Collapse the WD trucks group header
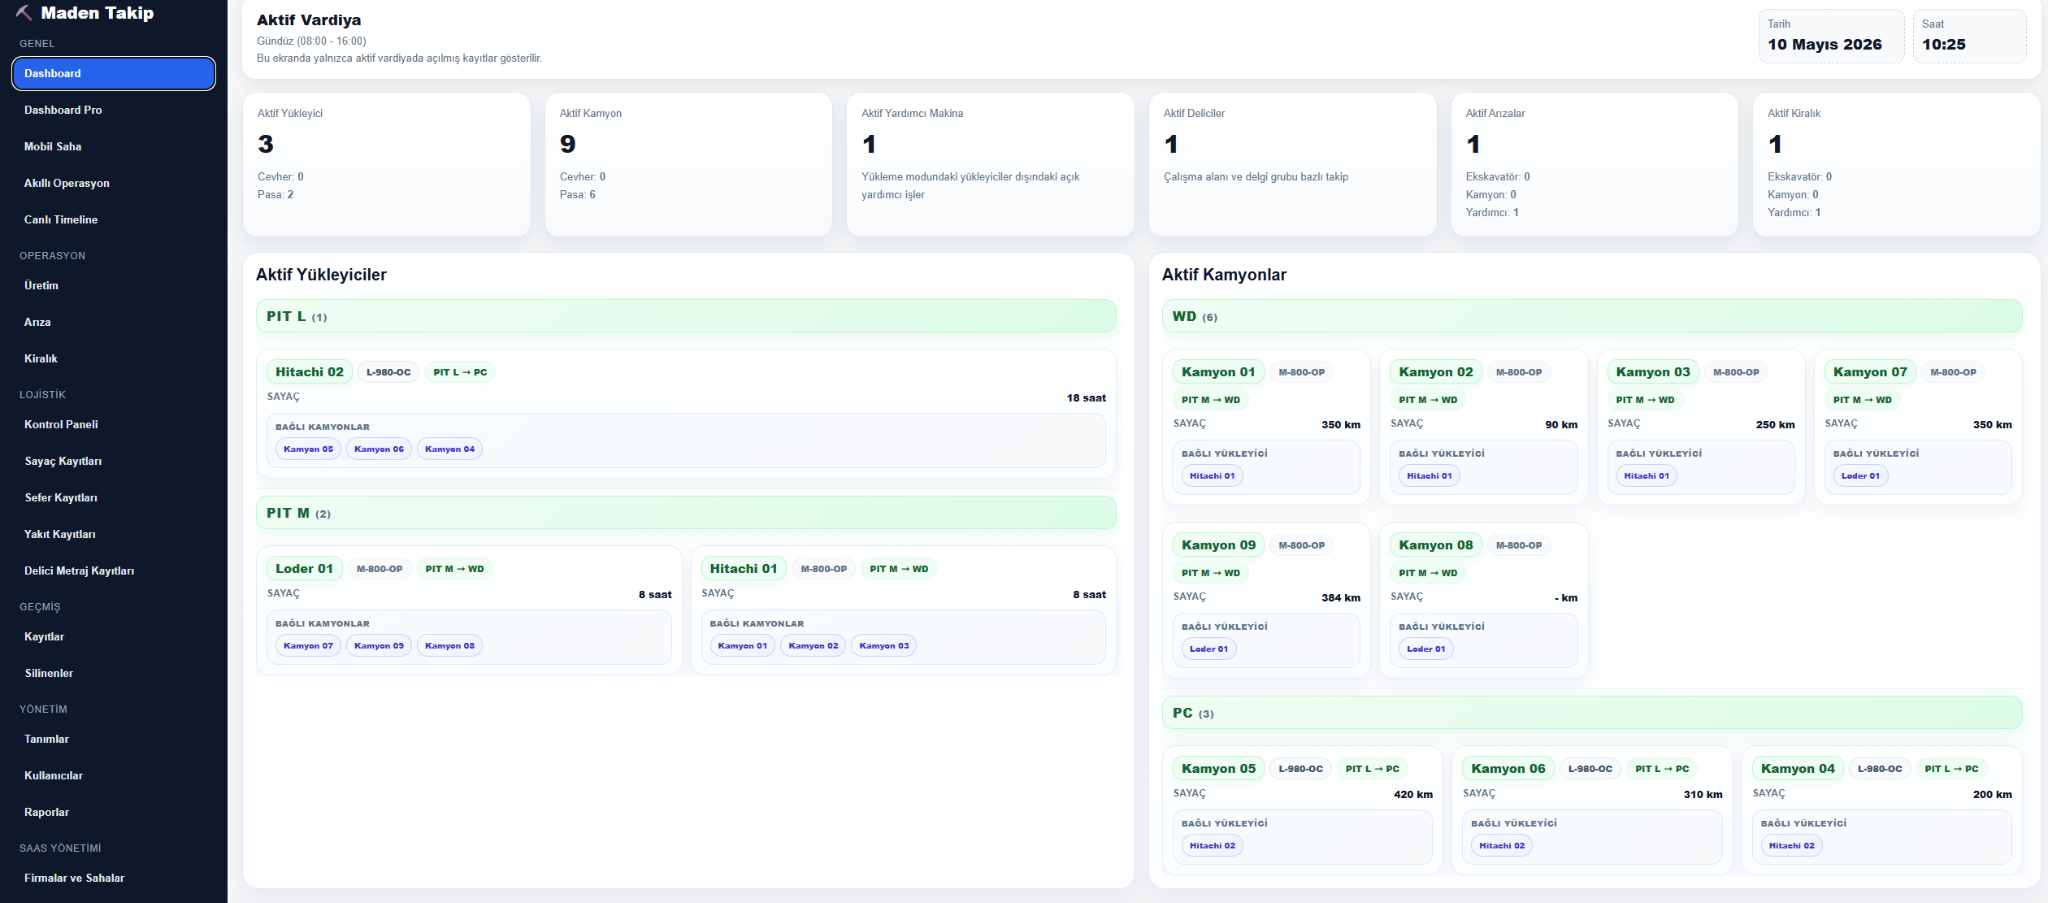The width and height of the screenshot is (2048, 903). (1592, 316)
